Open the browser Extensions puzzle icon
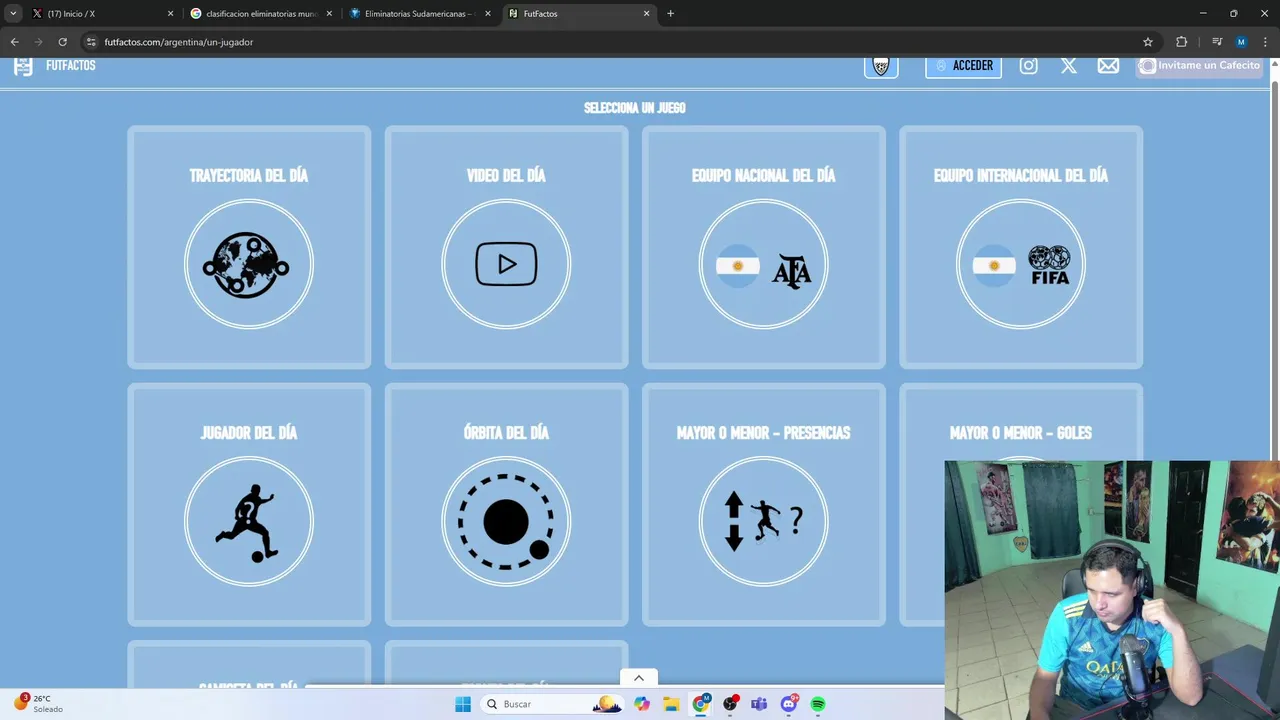This screenshot has height=720, width=1280. pos(1182,42)
